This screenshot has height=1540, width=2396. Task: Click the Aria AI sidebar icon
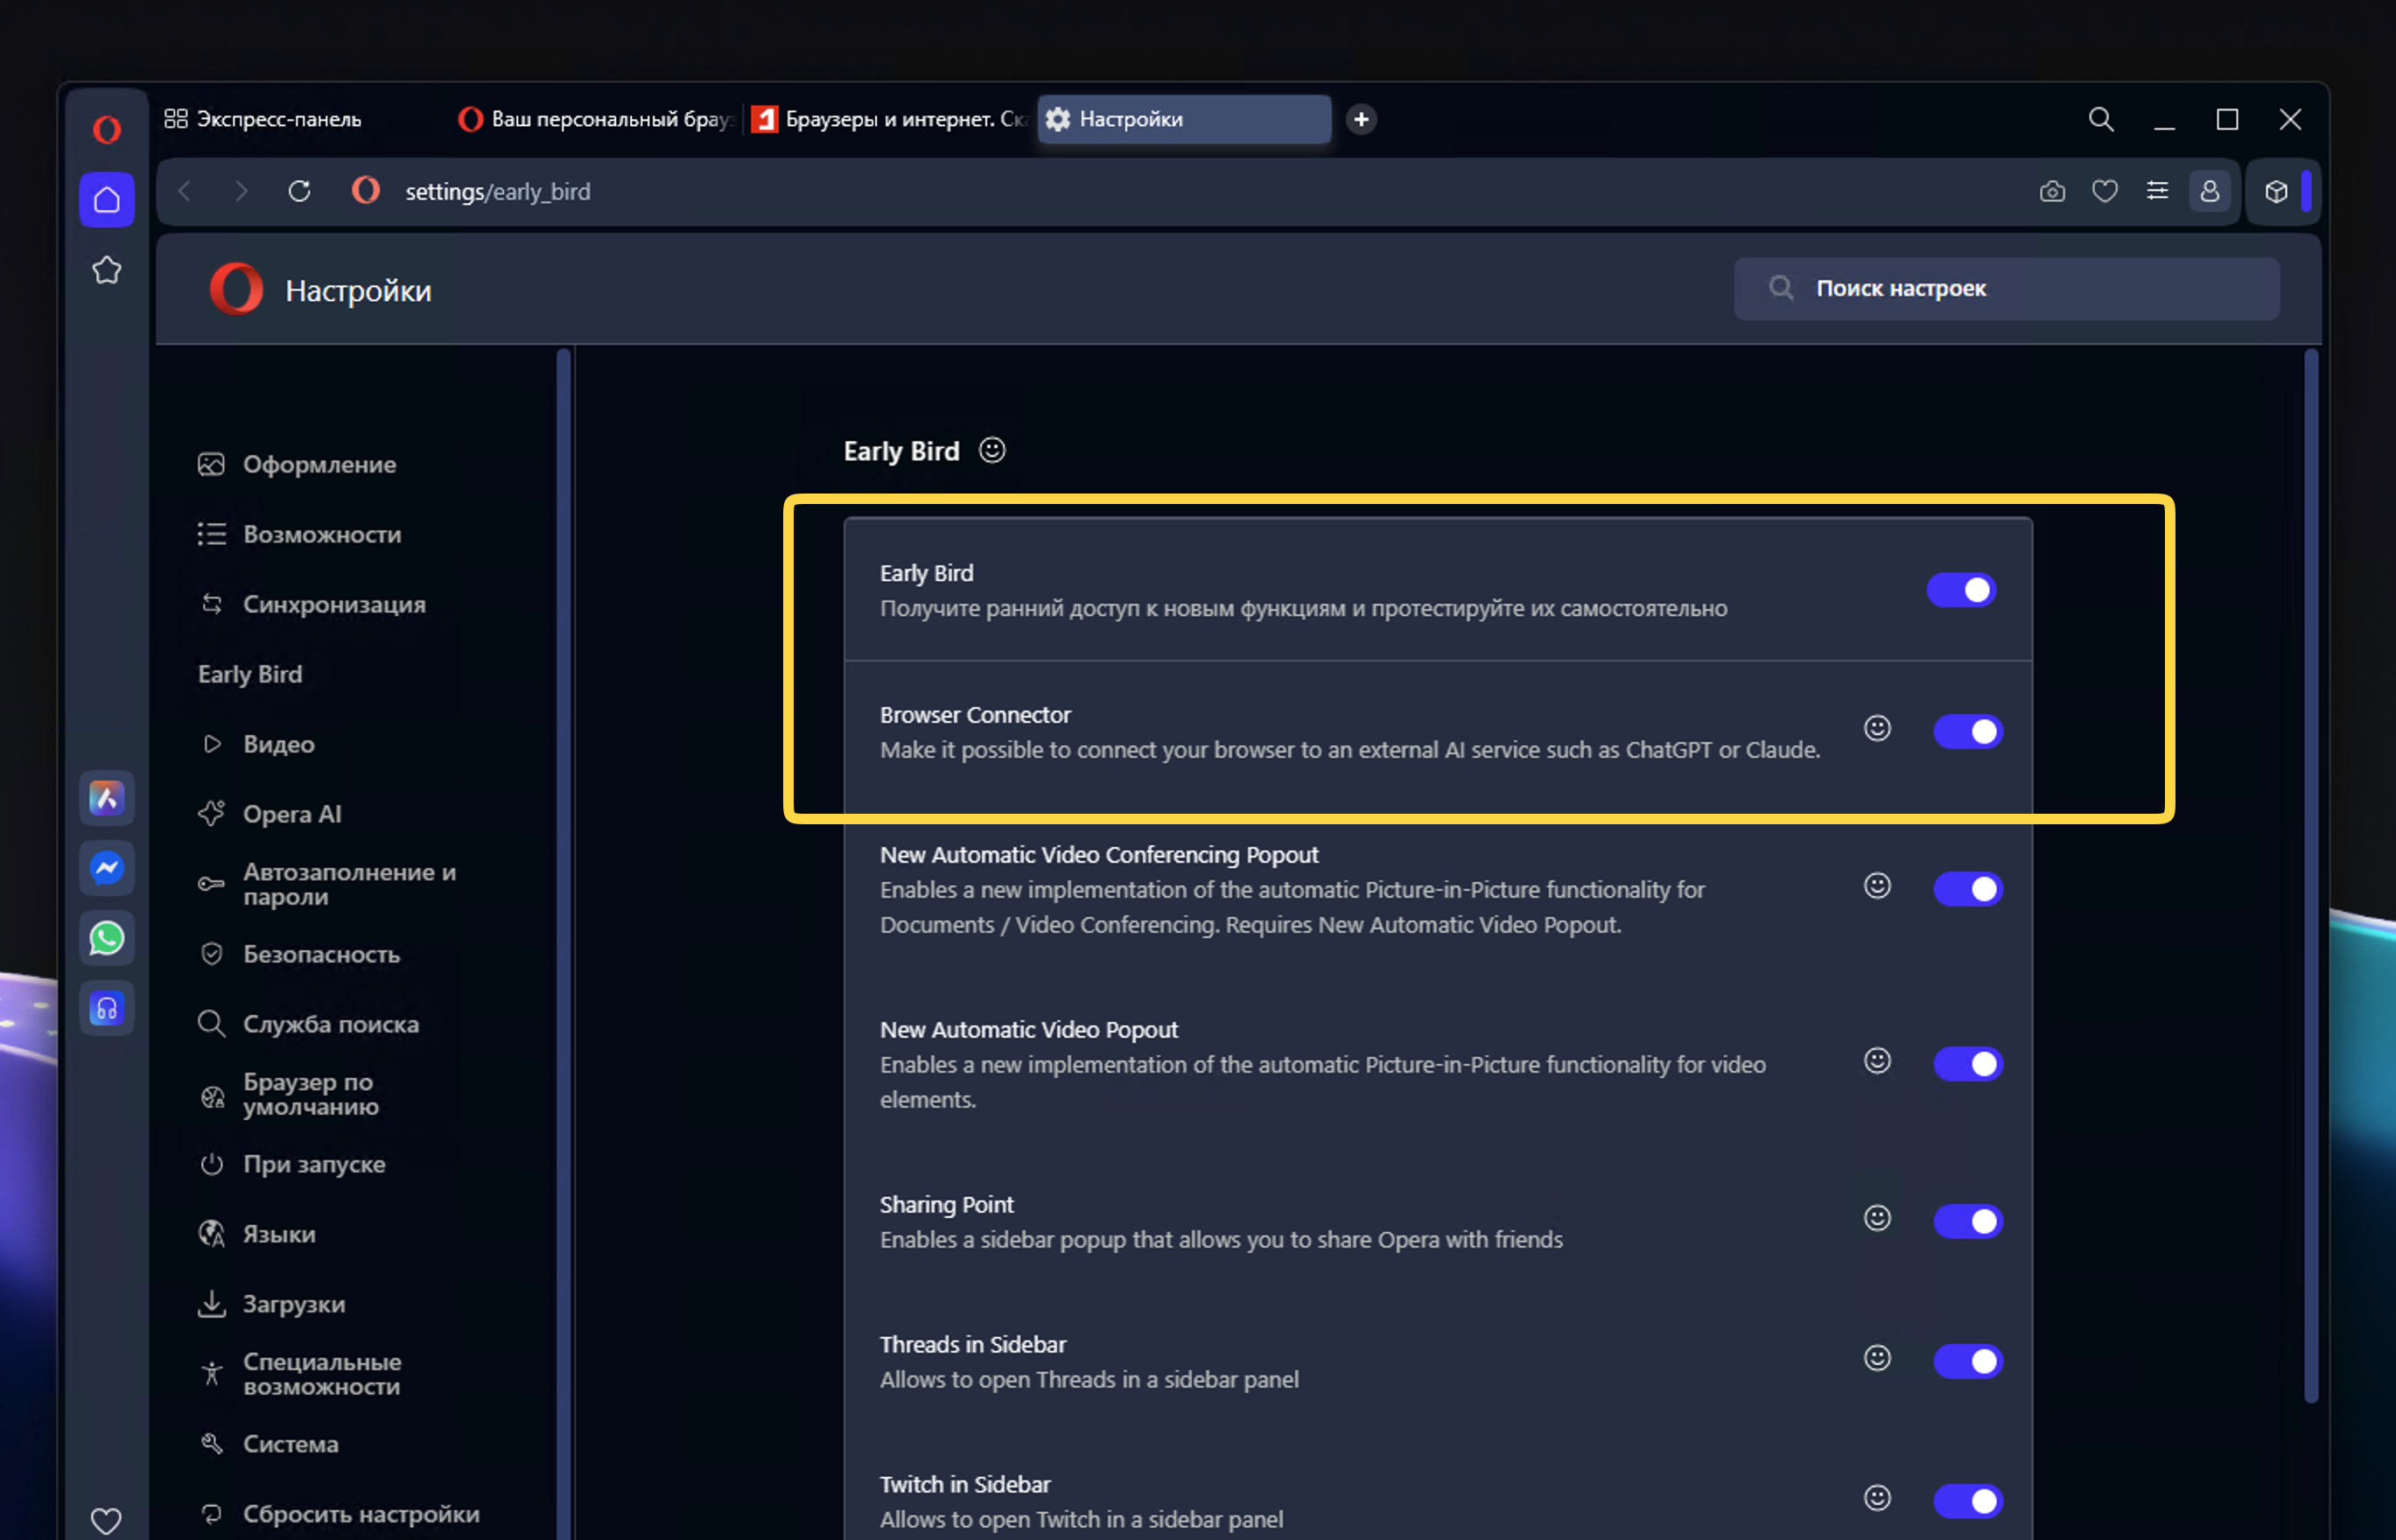click(x=107, y=798)
